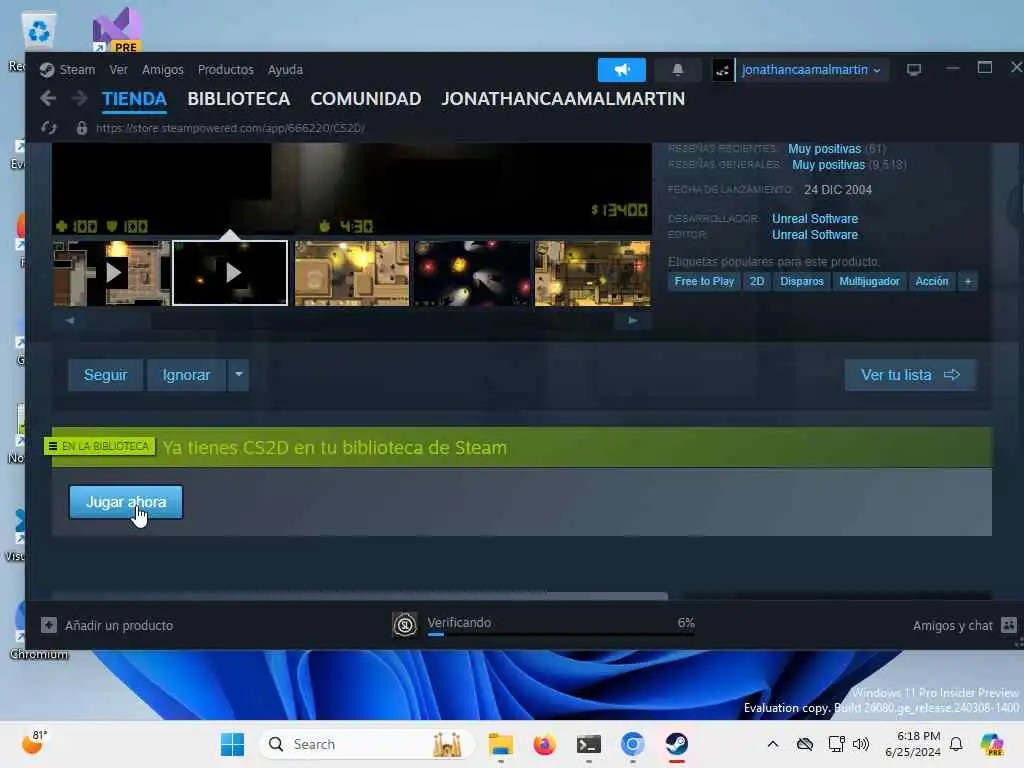Viewport: 1024px width, 768px height.
Task: Click the CS2D download icon in status bar
Action: tap(404, 625)
